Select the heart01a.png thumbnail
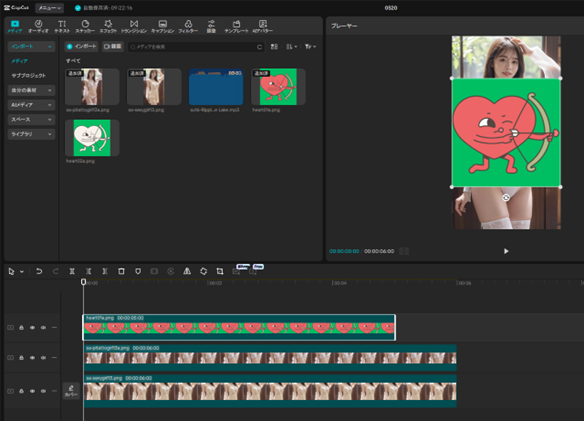Screen dimensions: 584x421 pos(278,87)
